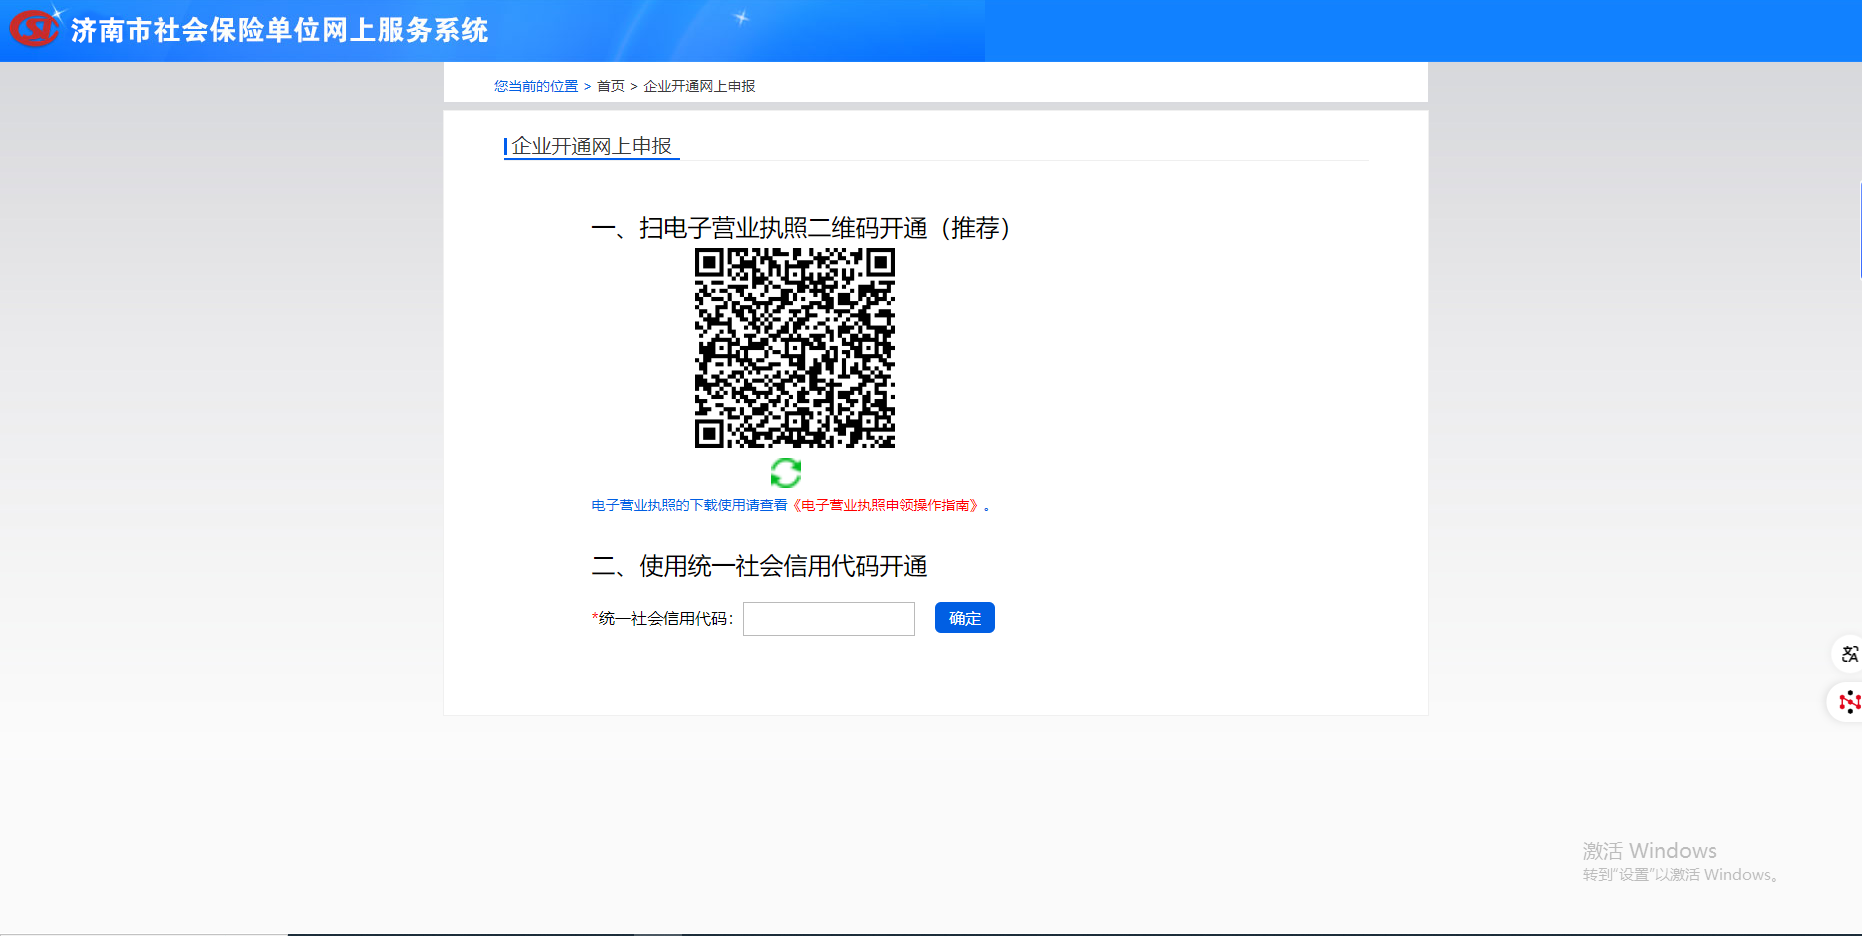
Task: Click the translate floating icon at right edge
Action: point(1849,654)
